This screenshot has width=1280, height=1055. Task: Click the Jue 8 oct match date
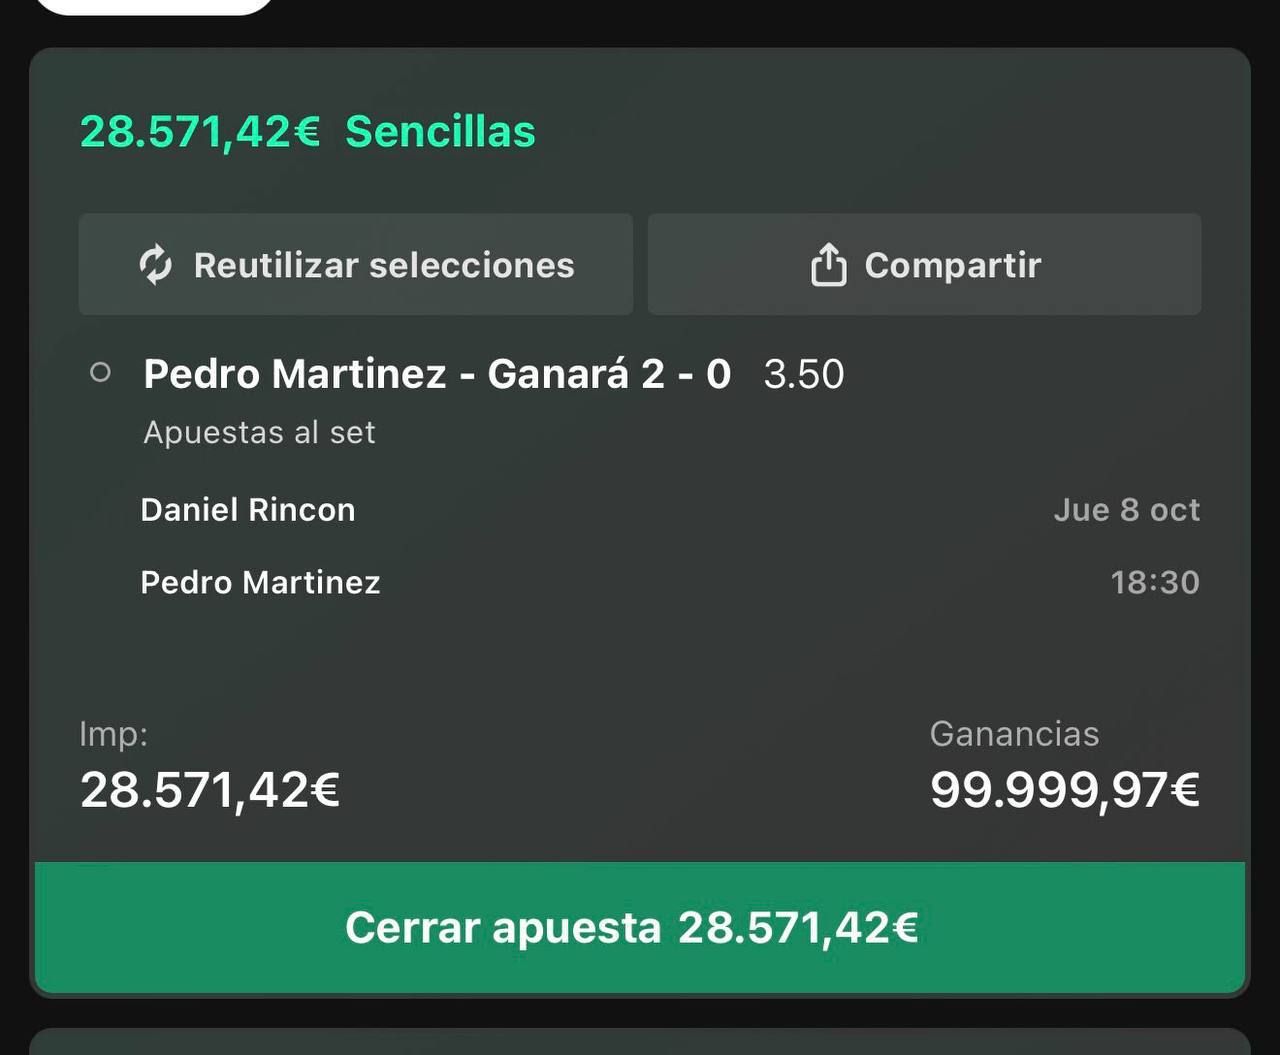click(x=1127, y=510)
